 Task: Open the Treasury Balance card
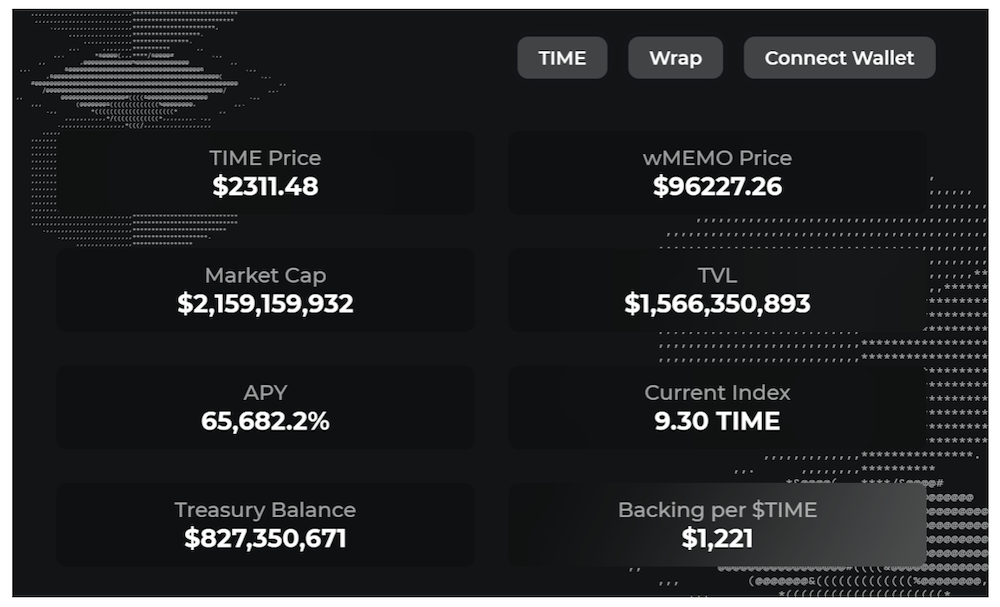(x=265, y=525)
